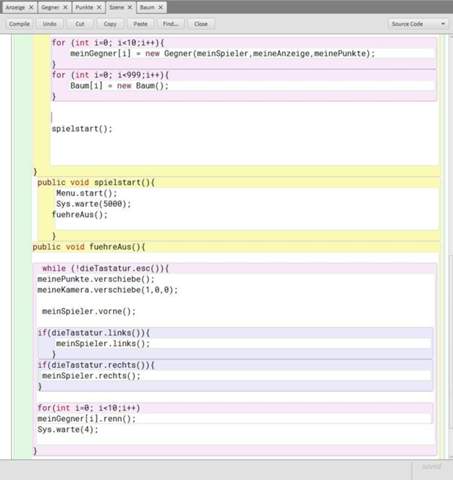Click the 'for (int i=0; i<999;i++){' line
Screen dimensions: 453x480
(x=110, y=75)
